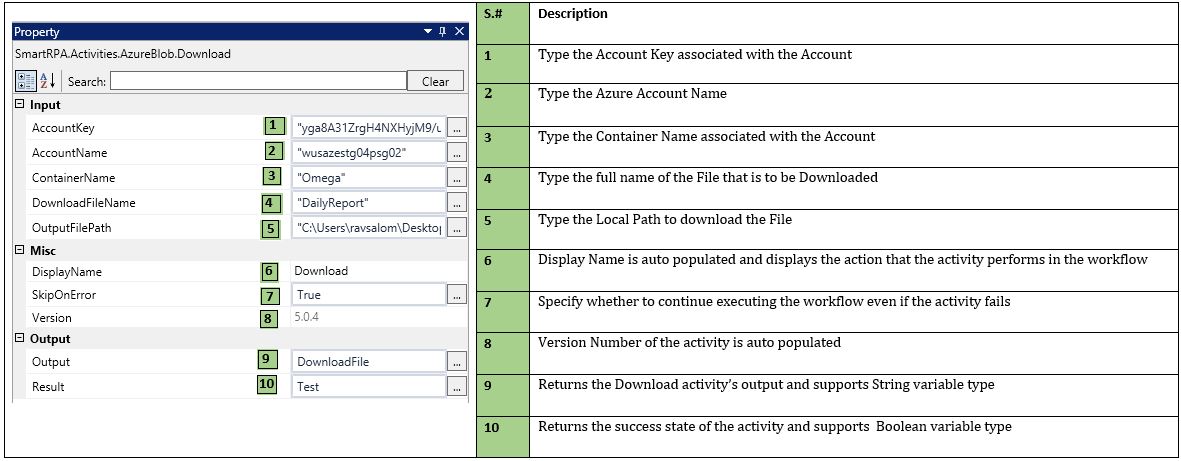The height and width of the screenshot is (461, 1181).
Task: Click ellipsis button beside SkipOnError value
Action: click(457, 295)
